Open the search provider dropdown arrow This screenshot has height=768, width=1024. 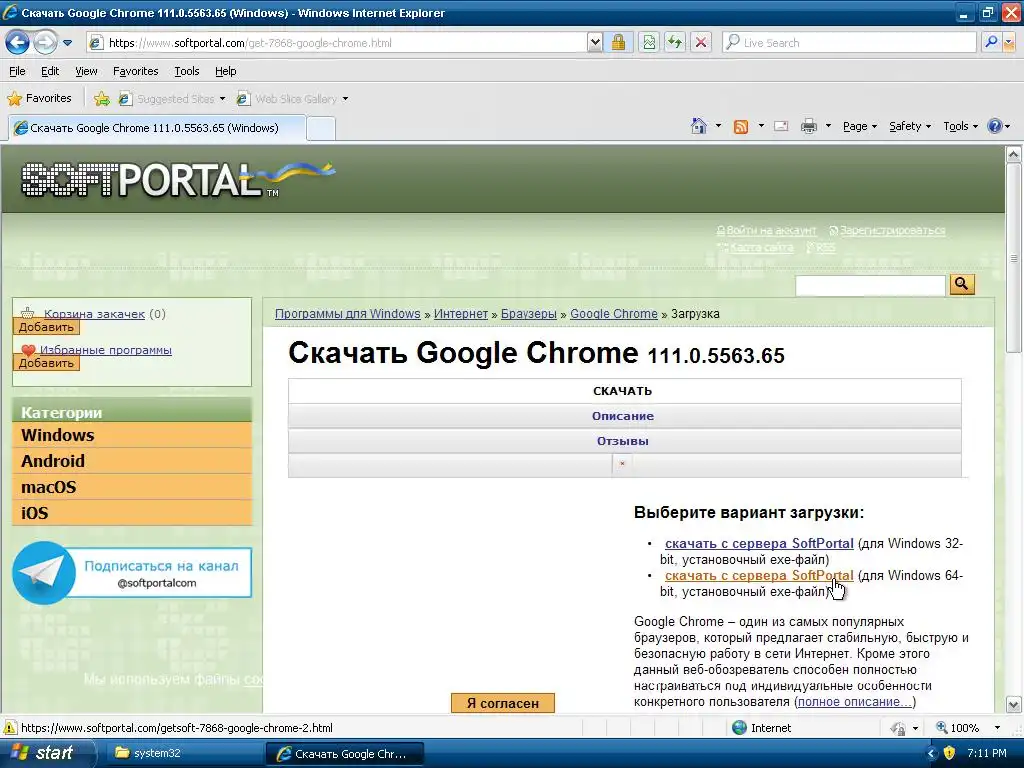pos(1009,43)
